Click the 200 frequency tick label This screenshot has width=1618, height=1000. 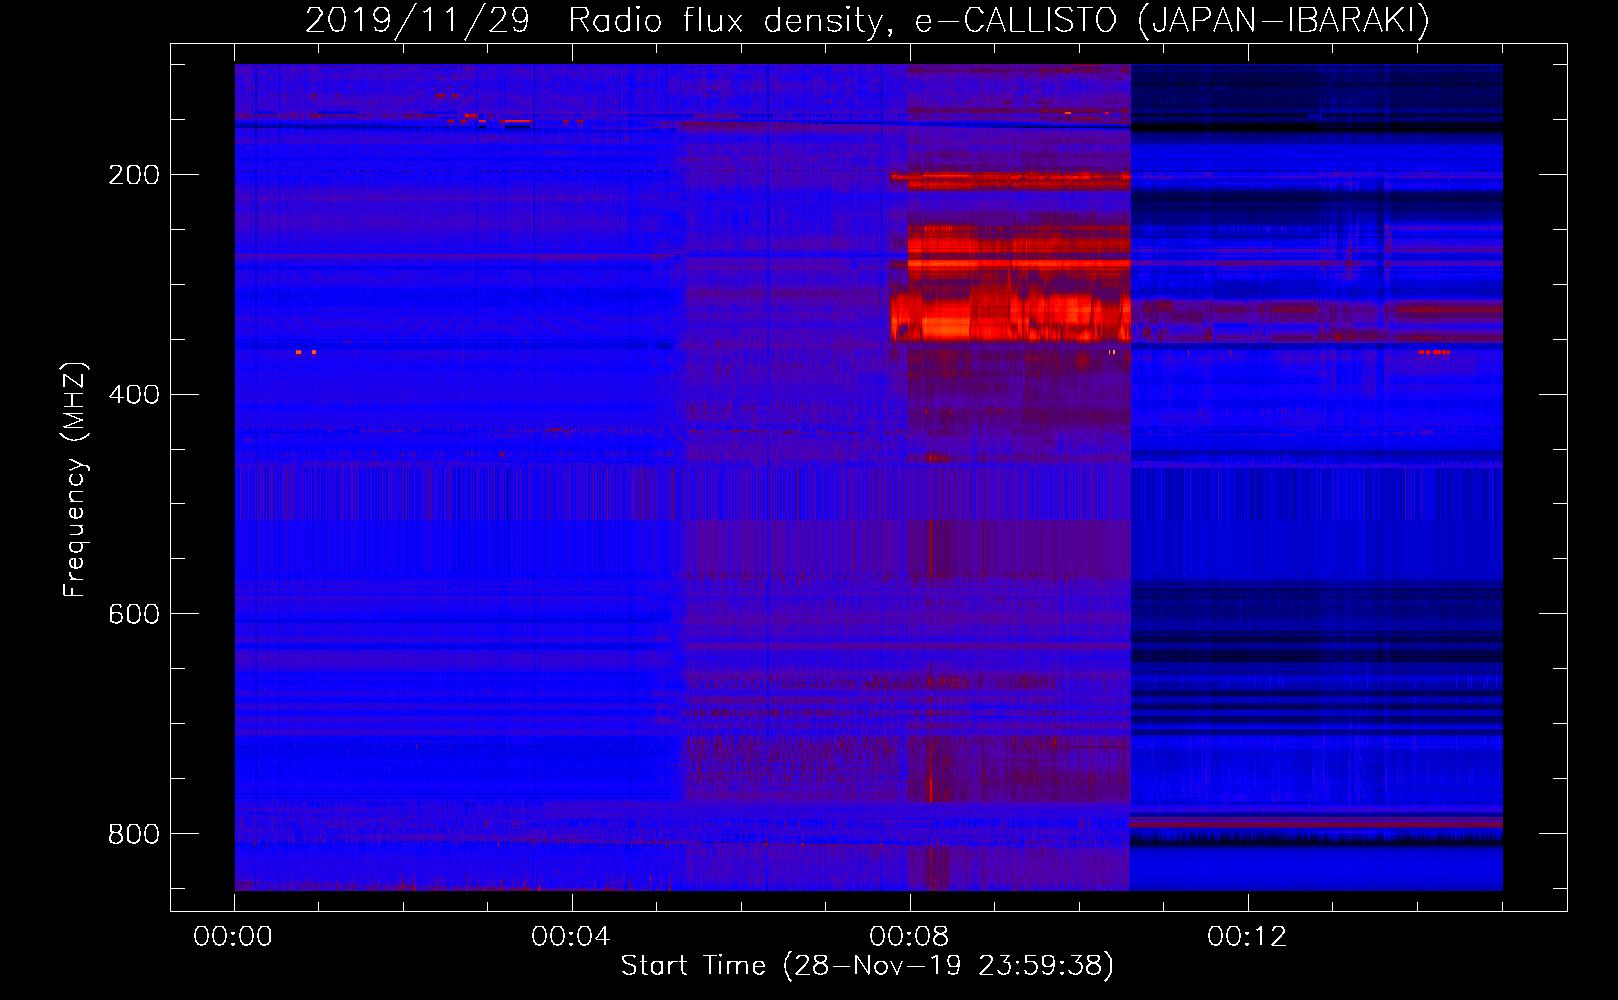(x=133, y=175)
